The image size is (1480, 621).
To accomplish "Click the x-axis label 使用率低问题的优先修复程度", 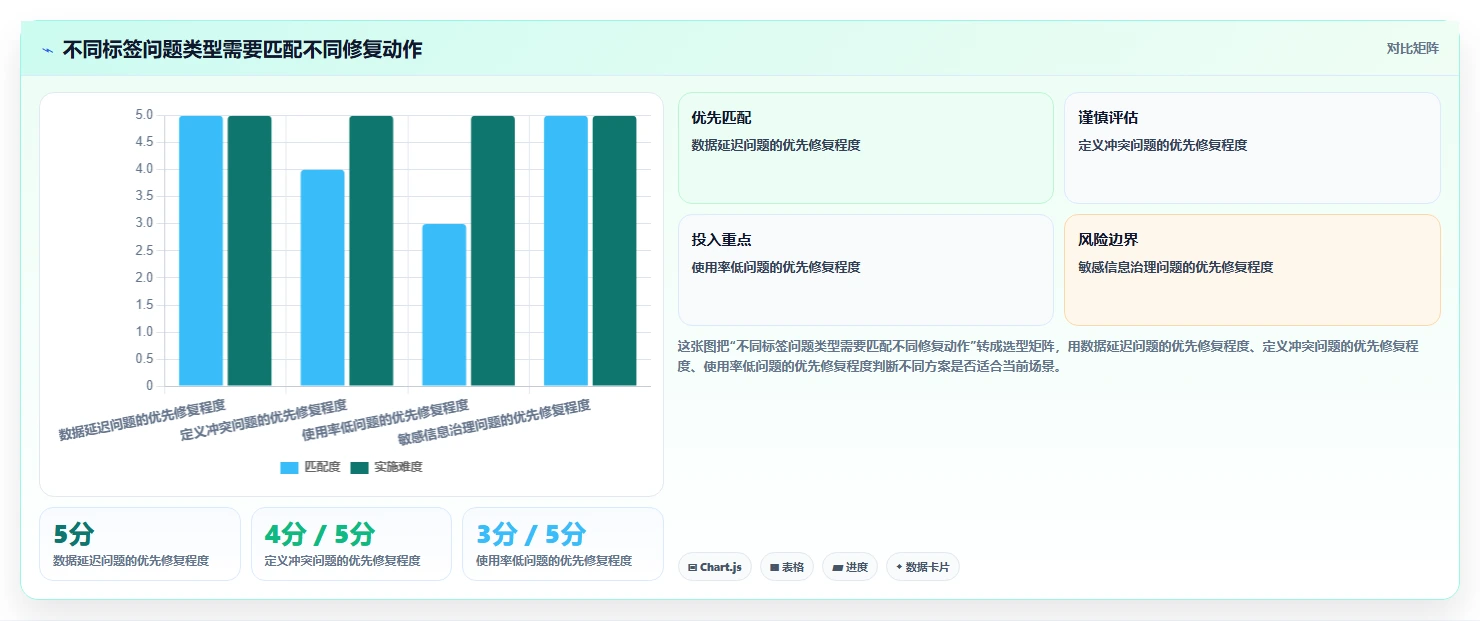I will coord(385,420).
